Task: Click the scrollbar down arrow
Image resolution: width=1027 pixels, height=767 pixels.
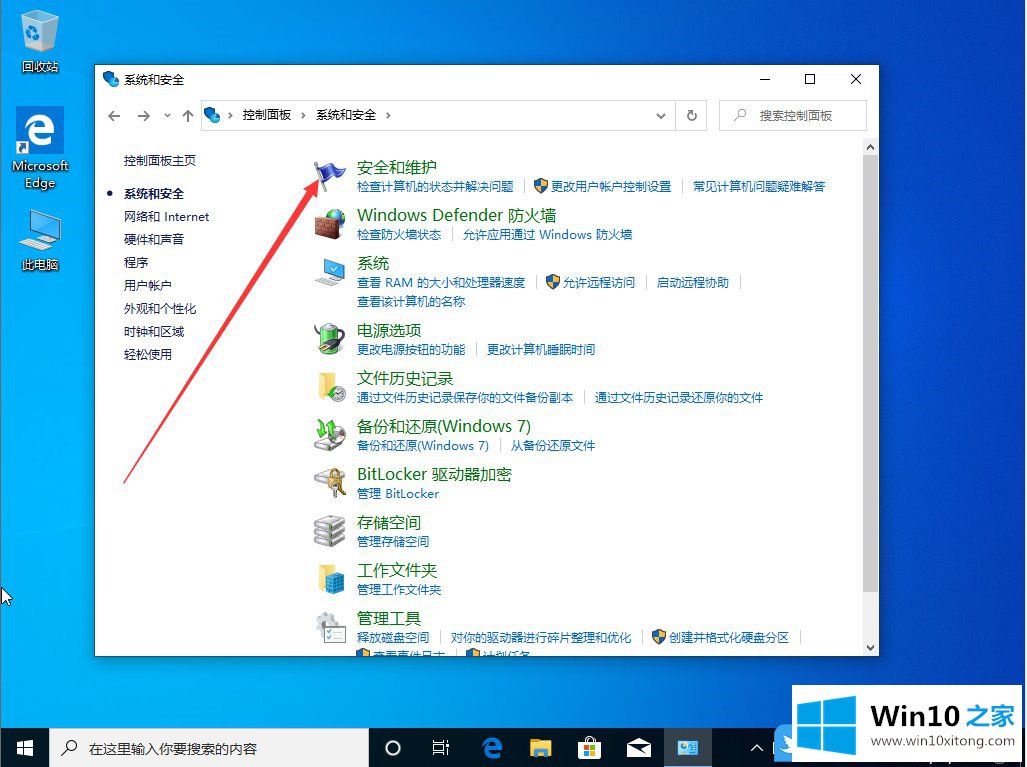Action: click(x=870, y=647)
